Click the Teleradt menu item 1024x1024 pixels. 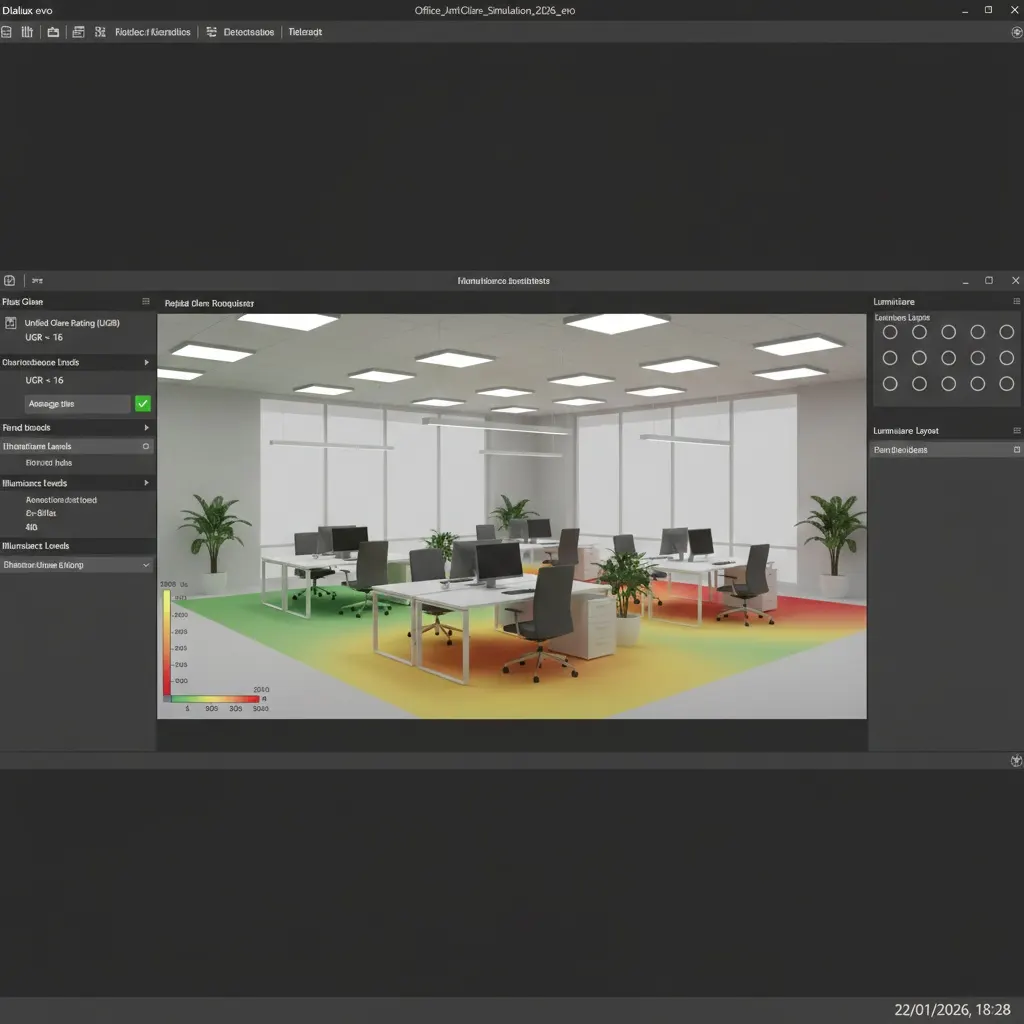(305, 31)
